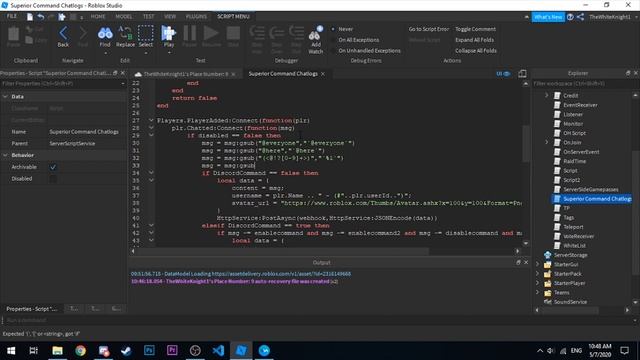Image resolution: width=640 pixels, height=360 pixels.
Task: Switch to TheWhiteKnight1's Place document tab
Action: (x=186, y=74)
